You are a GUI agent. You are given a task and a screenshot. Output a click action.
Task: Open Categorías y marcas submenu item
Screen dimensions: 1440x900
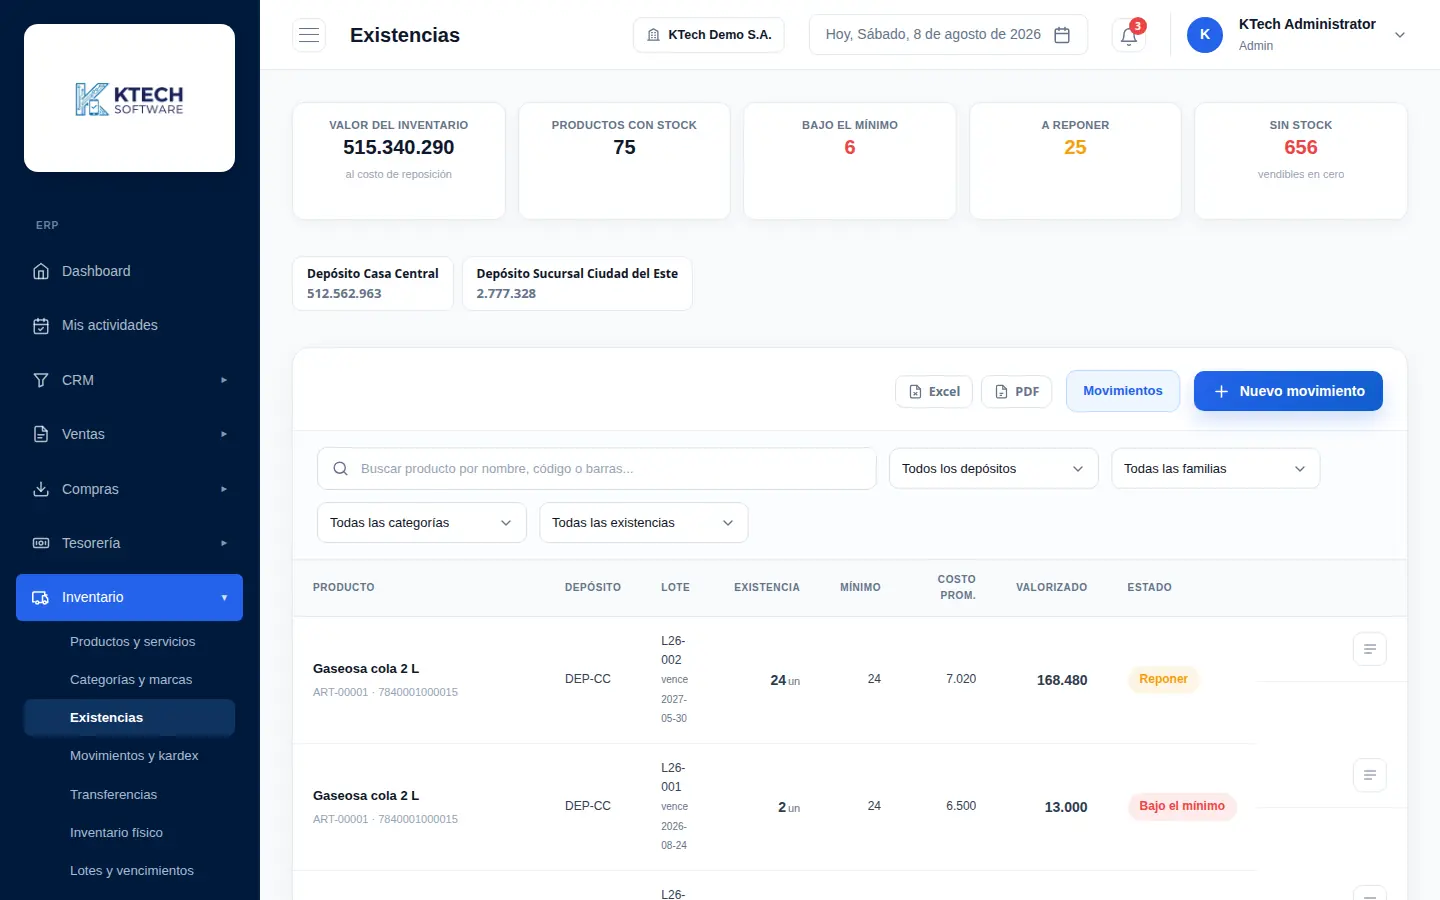(129, 680)
